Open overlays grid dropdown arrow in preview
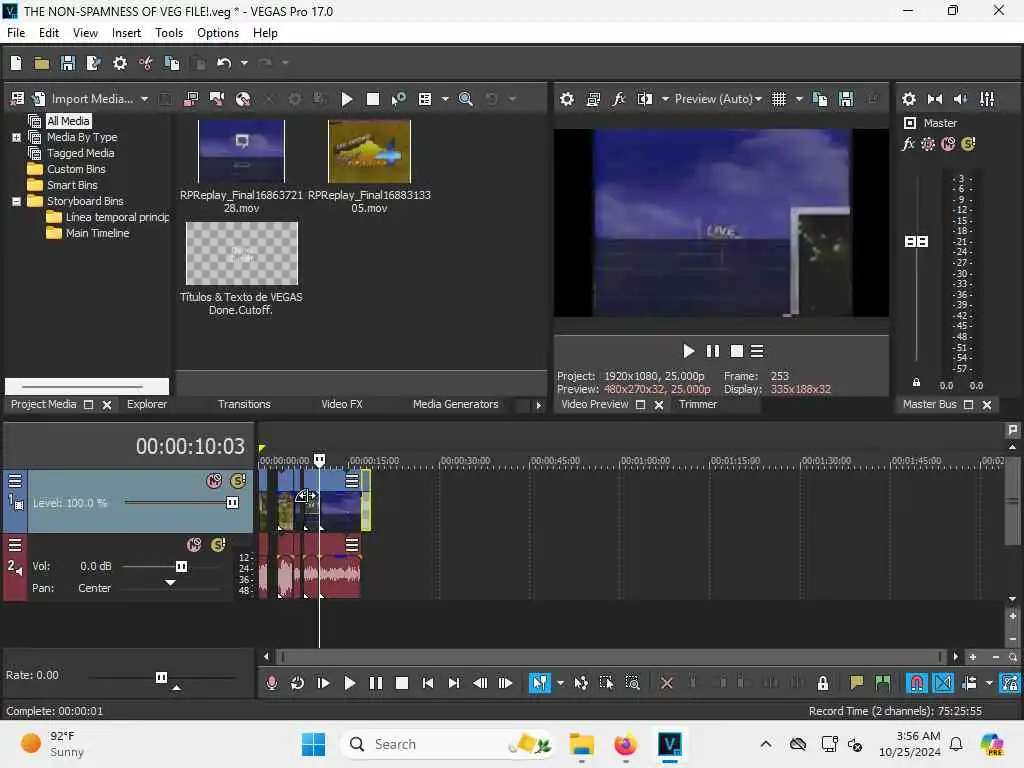This screenshot has height=768, width=1024. pos(799,99)
